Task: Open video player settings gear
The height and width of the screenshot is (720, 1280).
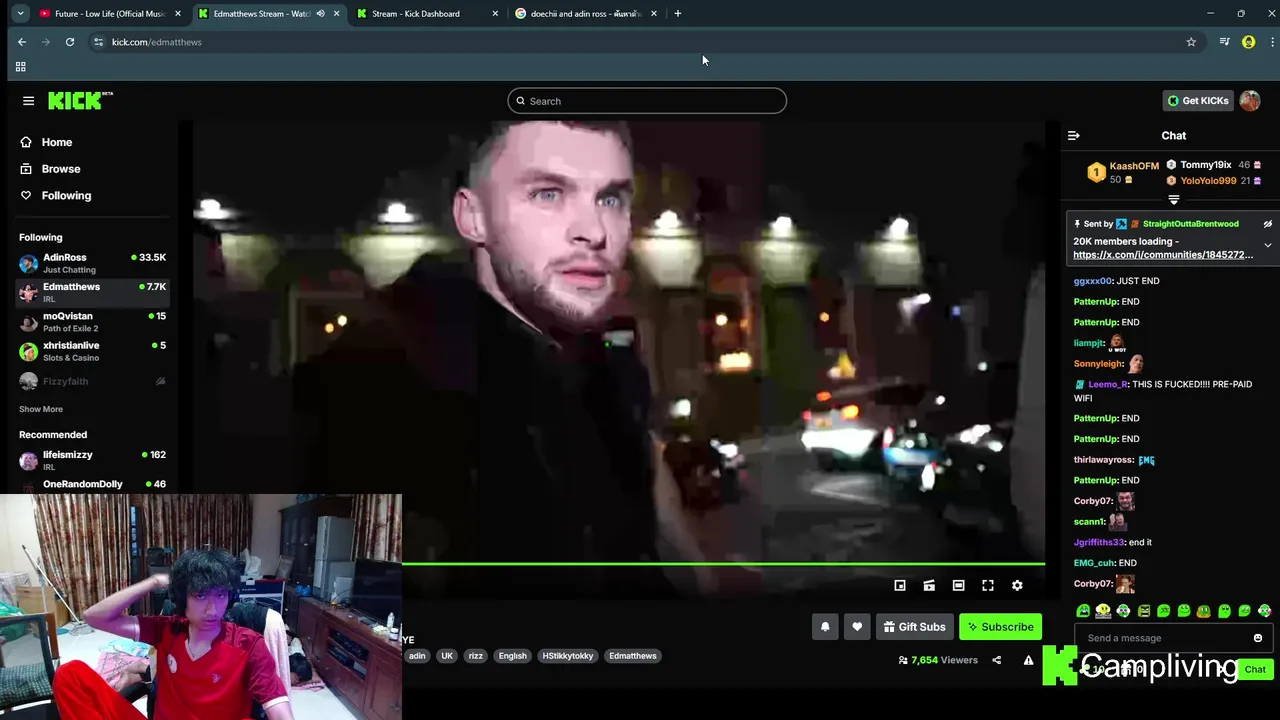Action: (x=1017, y=586)
